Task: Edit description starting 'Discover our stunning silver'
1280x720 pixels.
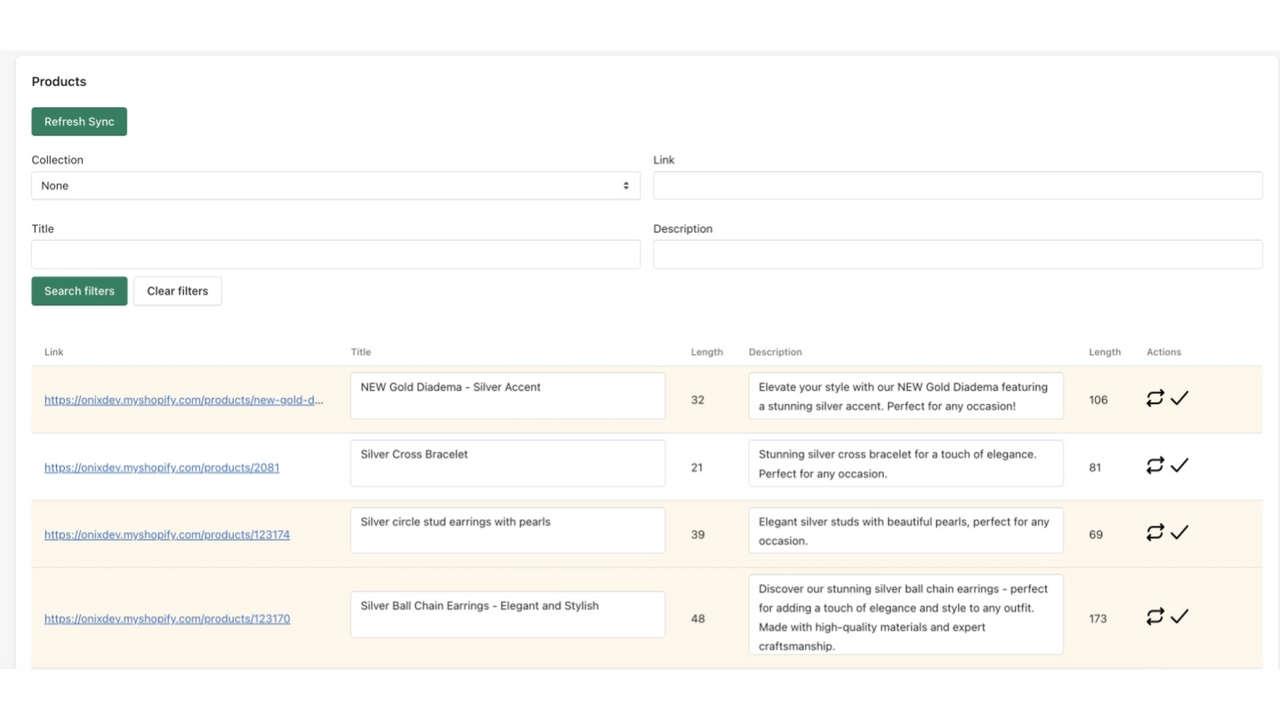Action: 906,614
